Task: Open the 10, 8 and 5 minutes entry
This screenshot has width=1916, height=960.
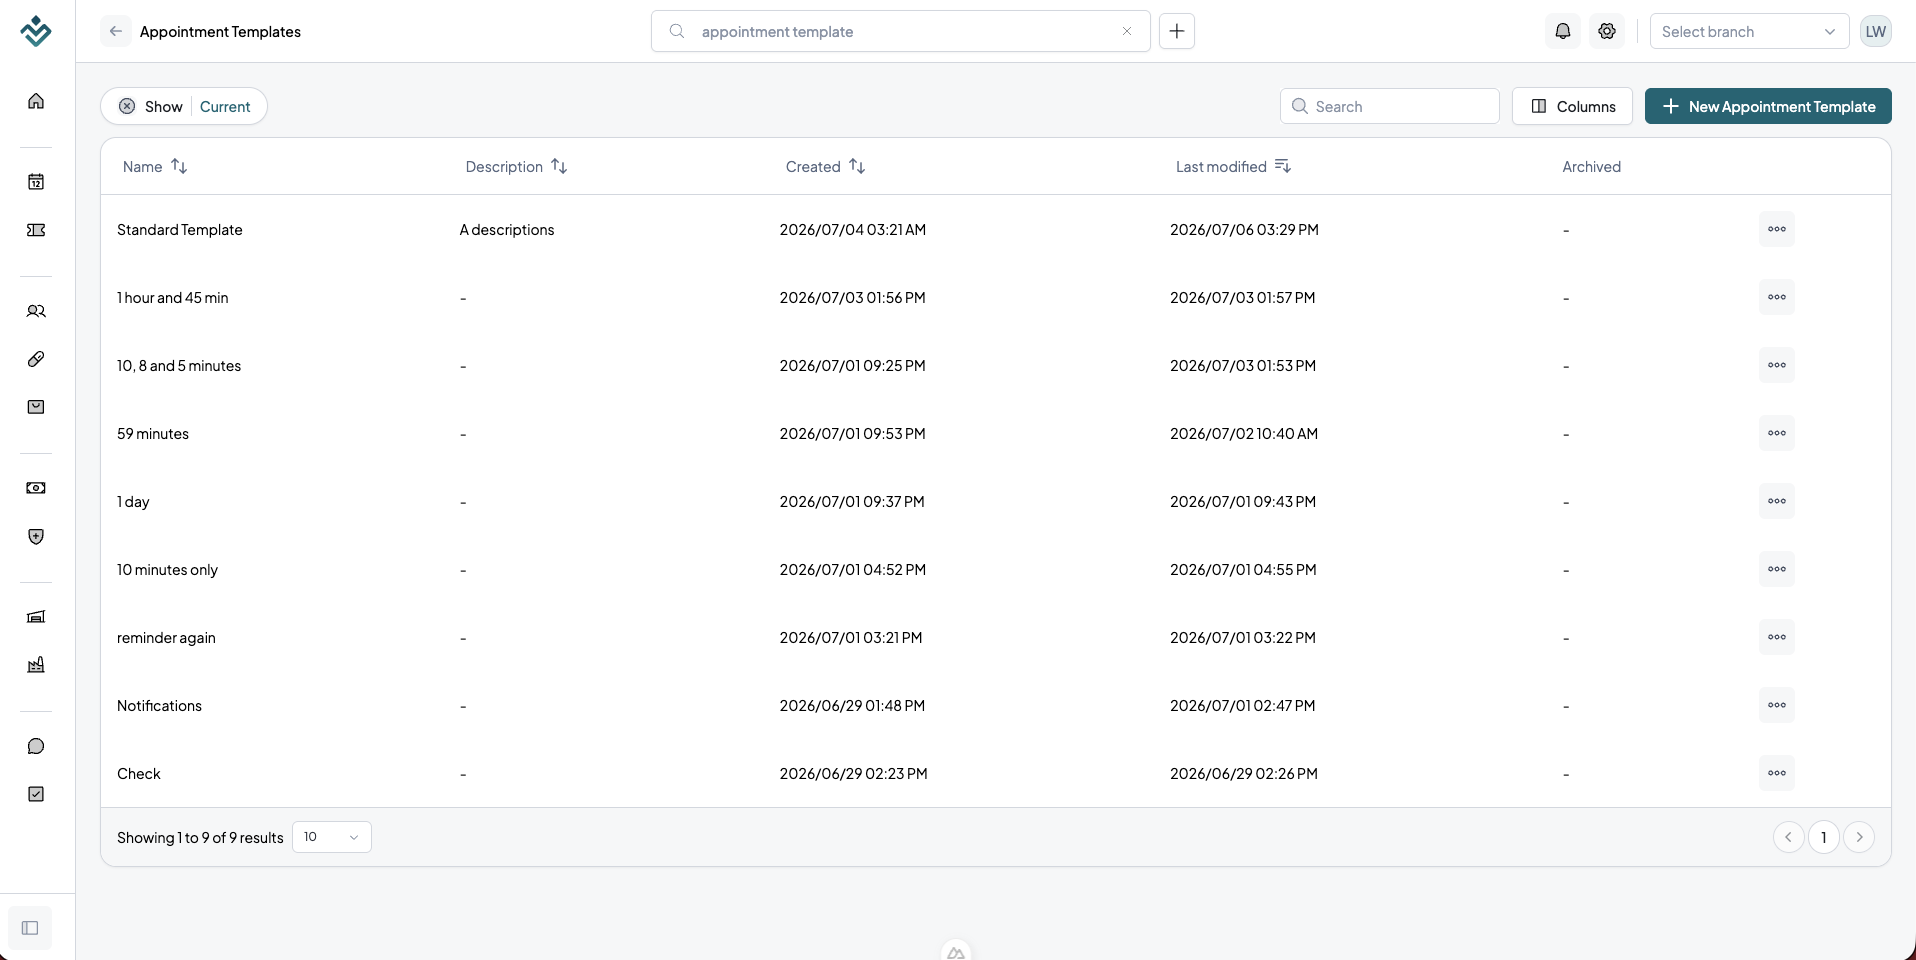Action: (x=179, y=366)
